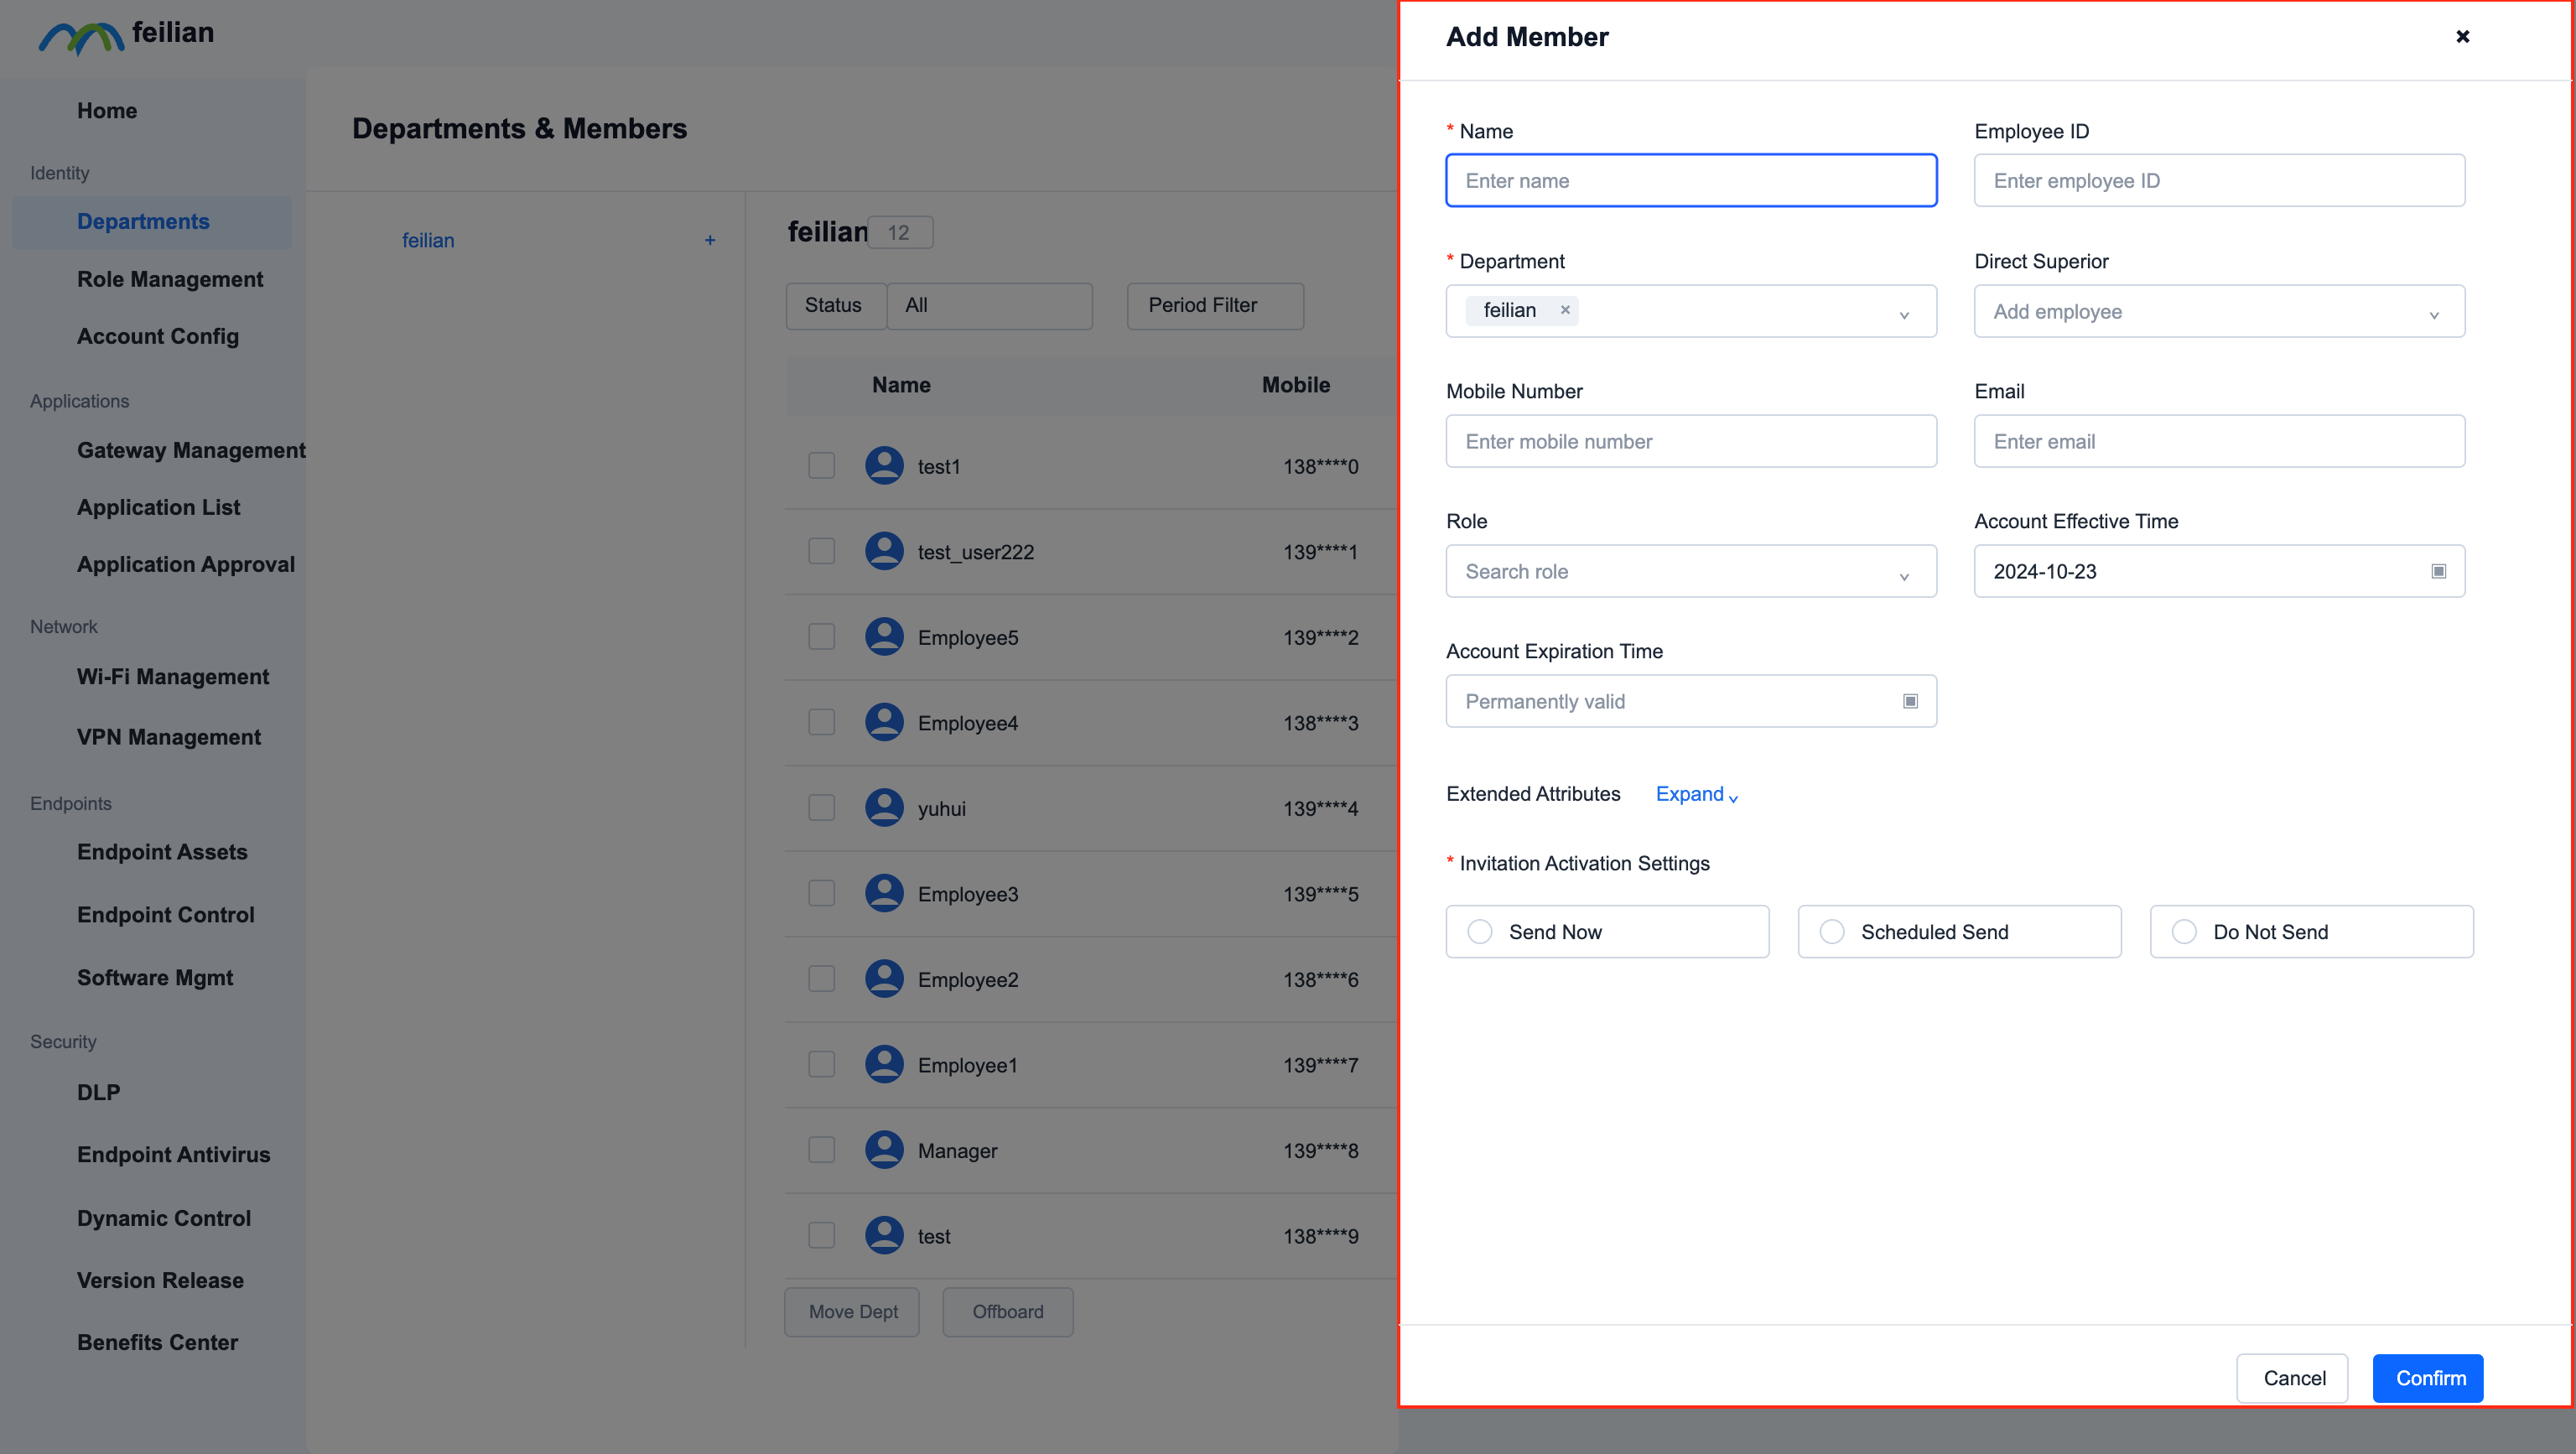The height and width of the screenshot is (1454, 2576).
Task: Open Software Mgmt in sidebar
Action: [155, 978]
